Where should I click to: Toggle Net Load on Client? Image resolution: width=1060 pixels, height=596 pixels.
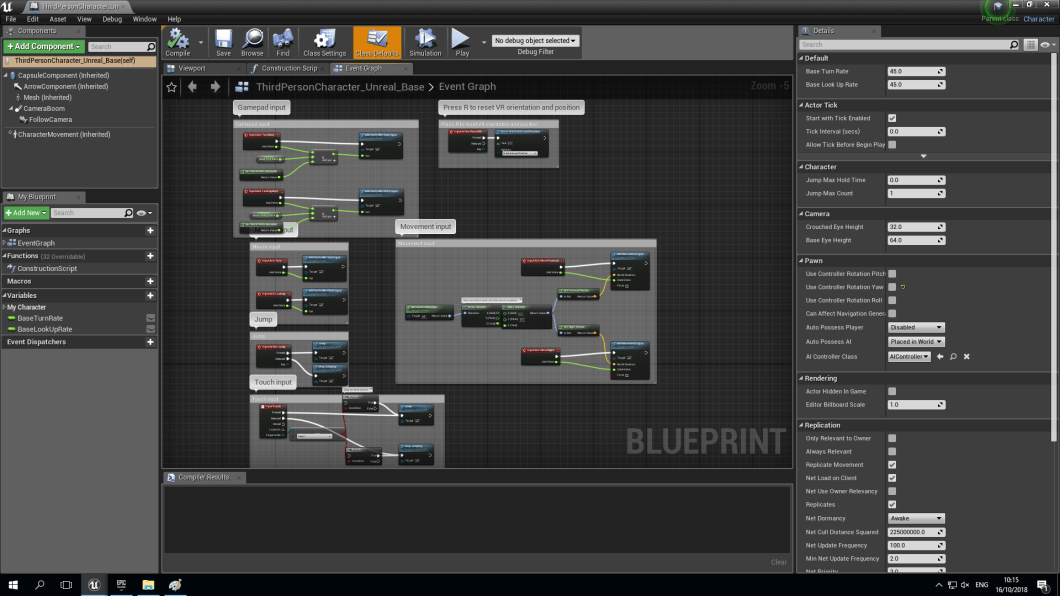(x=892, y=478)
